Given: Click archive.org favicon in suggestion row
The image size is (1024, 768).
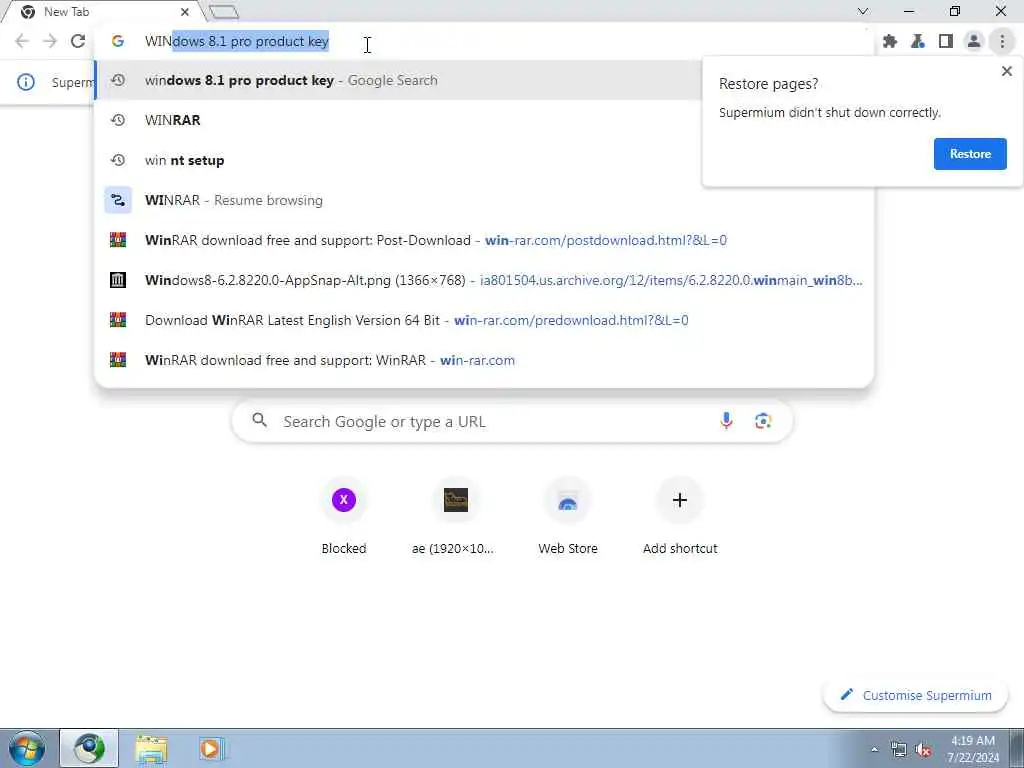Looking at the screenshot, I should click(x=118, y=280).
